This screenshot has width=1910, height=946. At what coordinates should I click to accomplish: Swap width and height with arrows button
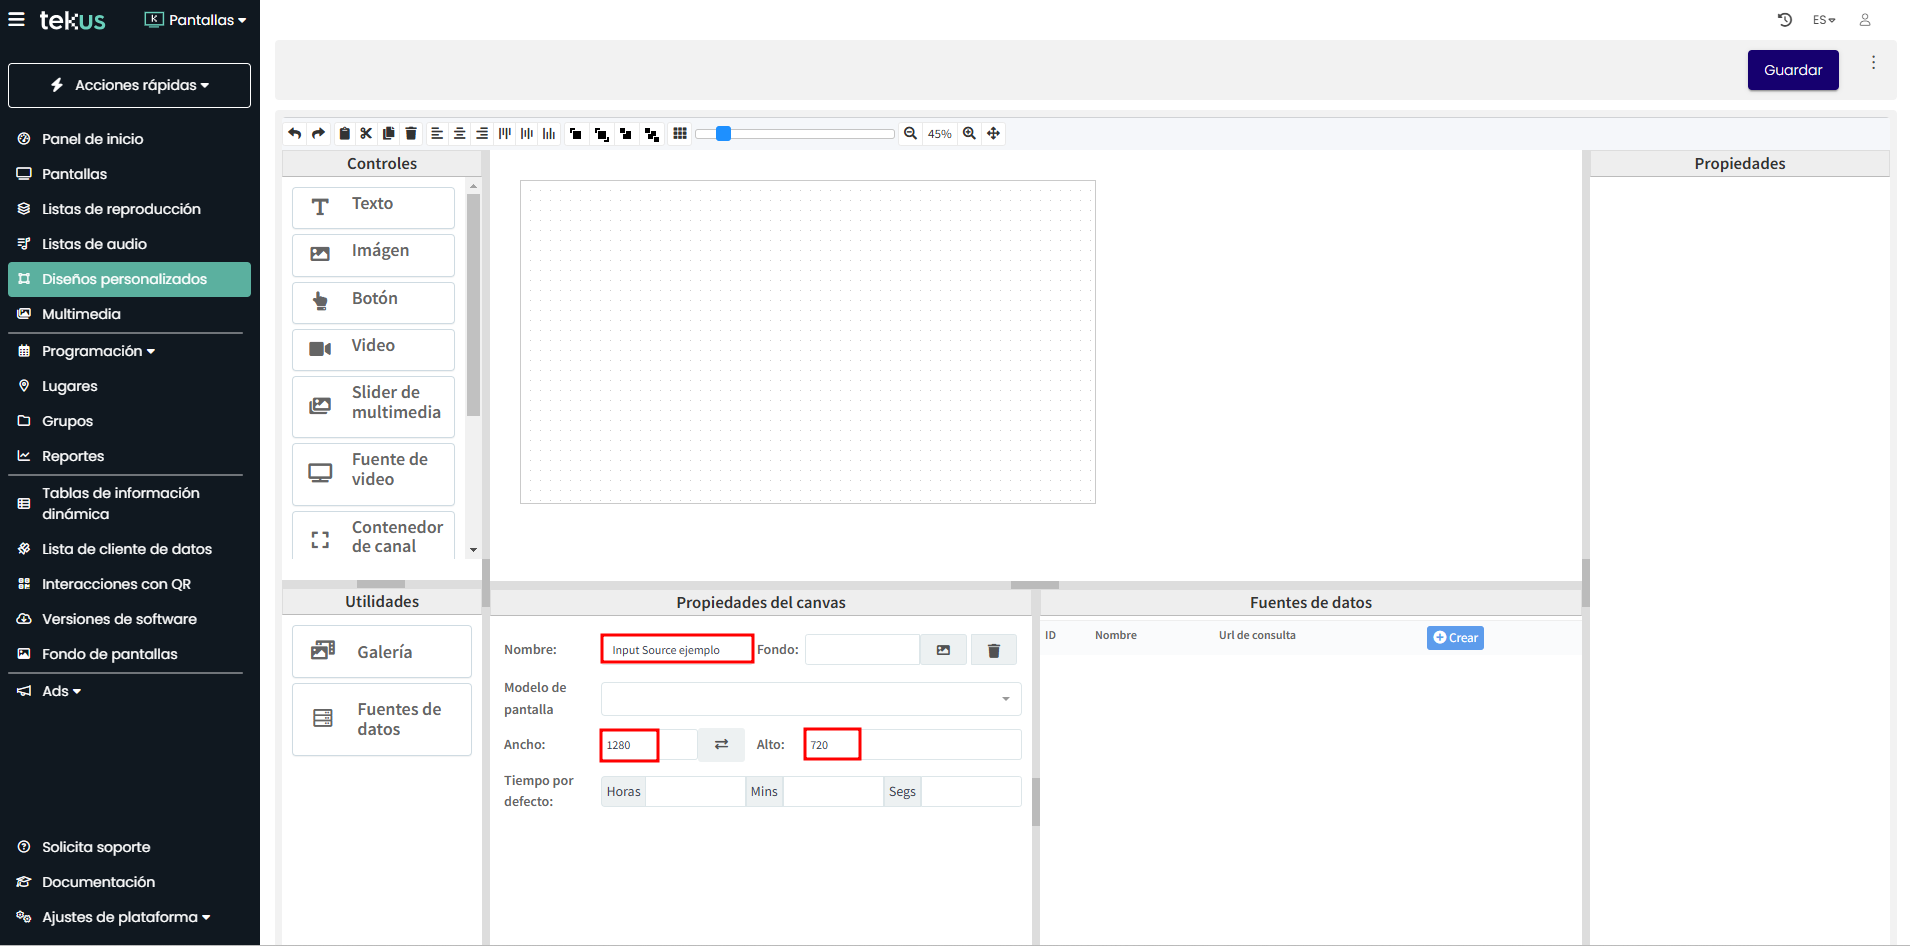(721, 745)
